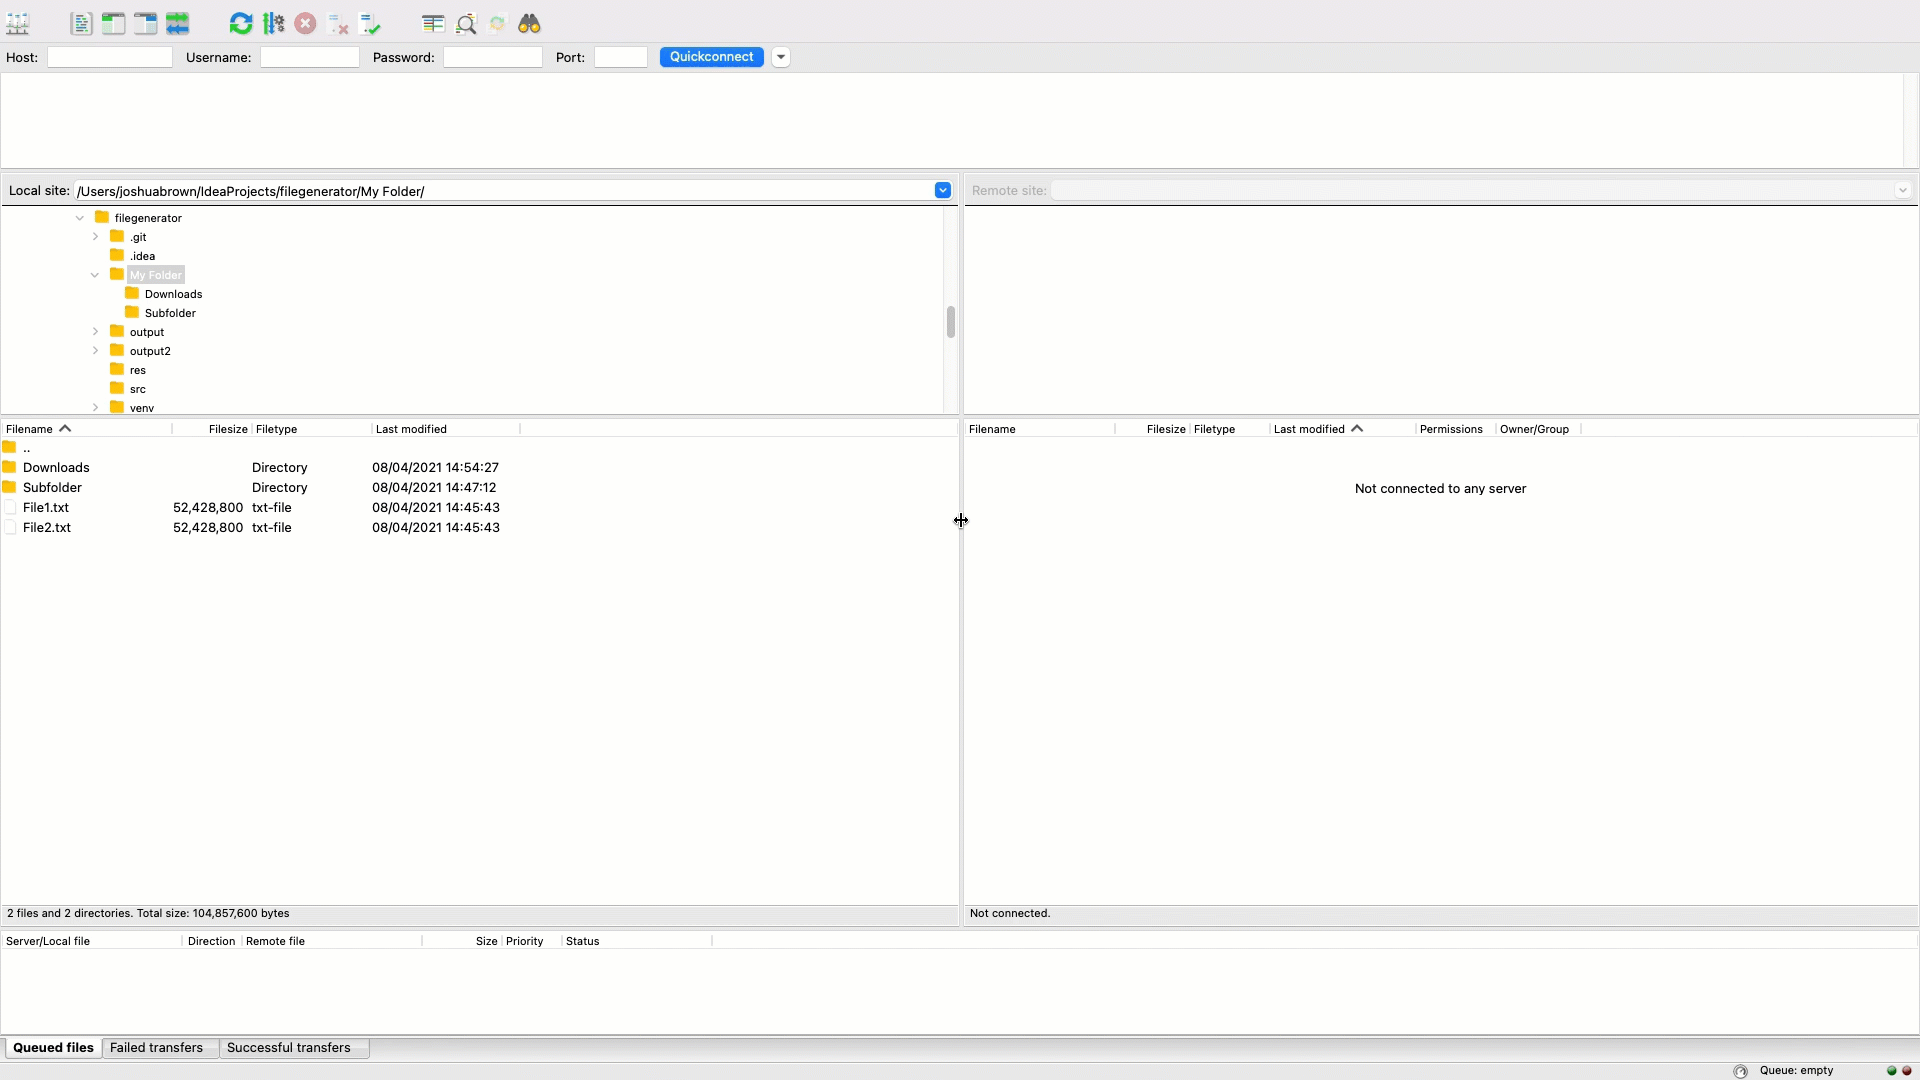Select the Subfolder directory in file list
Viewport: 1920px width, 1080px height.
point(480,487)
